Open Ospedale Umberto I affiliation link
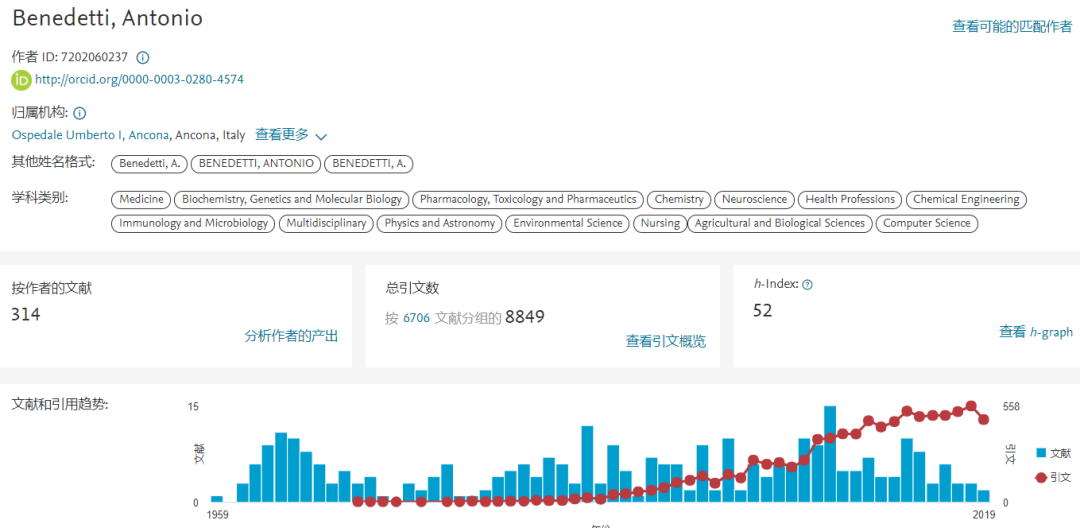This screenshot has height=528, width=1080. tap(90, 135)
